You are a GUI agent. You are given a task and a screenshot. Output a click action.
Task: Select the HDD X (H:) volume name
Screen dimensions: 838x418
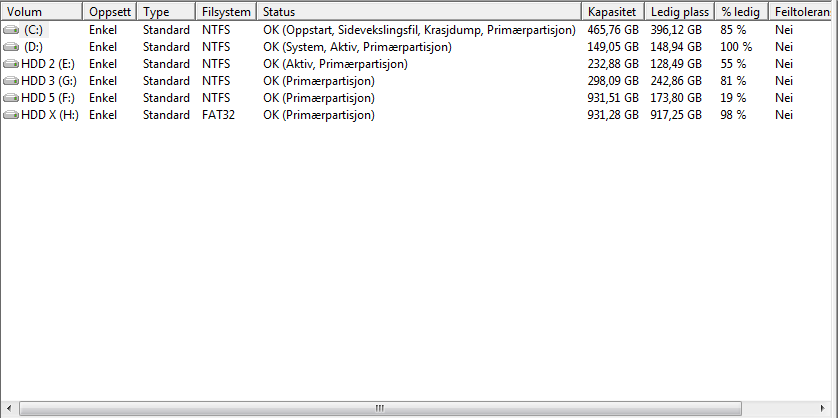(50, 115)
